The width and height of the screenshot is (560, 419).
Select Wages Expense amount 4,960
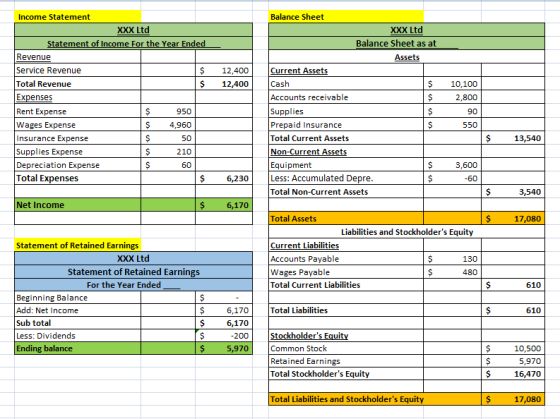(168, 125)
